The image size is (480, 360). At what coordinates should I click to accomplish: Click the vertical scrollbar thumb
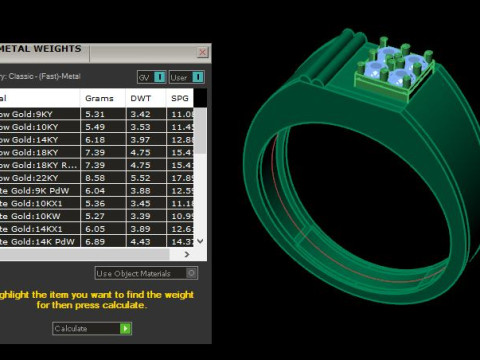[200, 131]
